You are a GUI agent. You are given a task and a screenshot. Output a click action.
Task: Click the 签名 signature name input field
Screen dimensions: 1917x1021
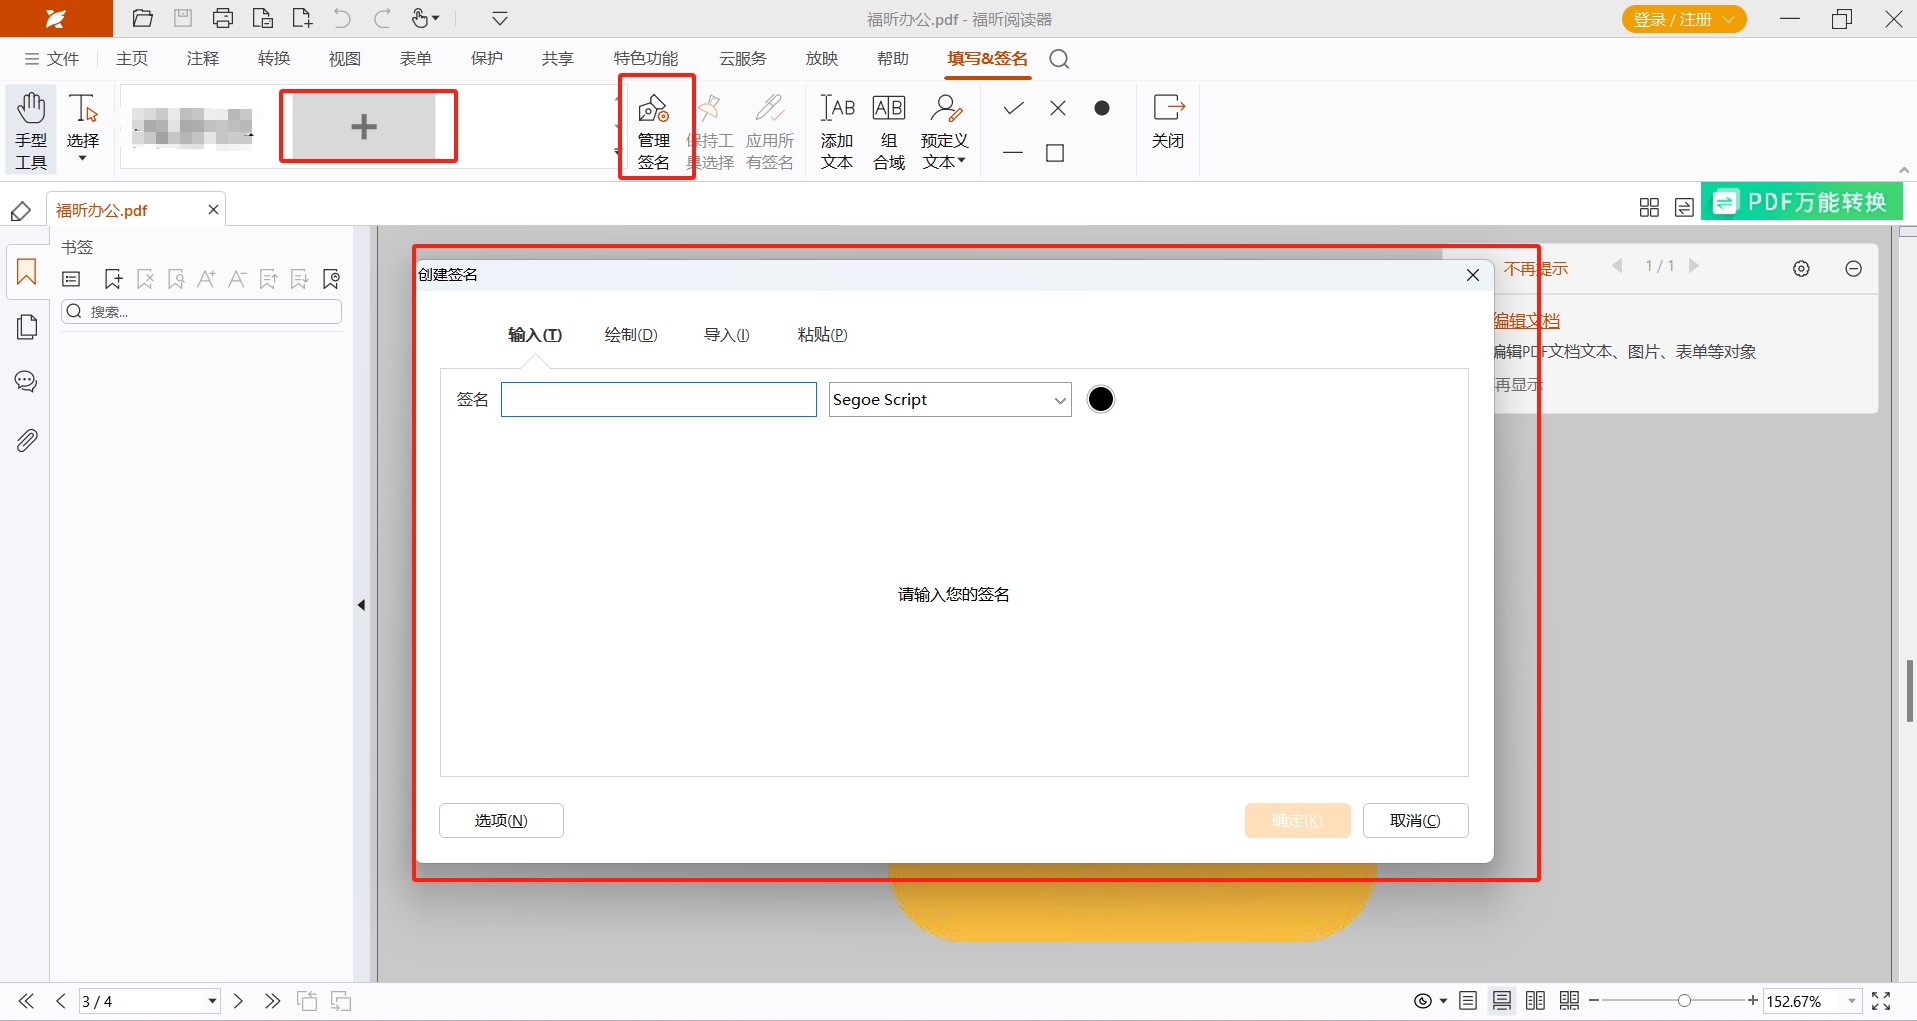659,399
